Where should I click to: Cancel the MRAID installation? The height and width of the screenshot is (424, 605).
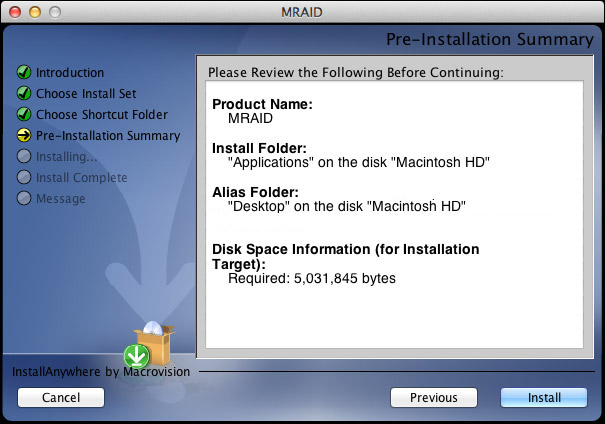[61, 397]
